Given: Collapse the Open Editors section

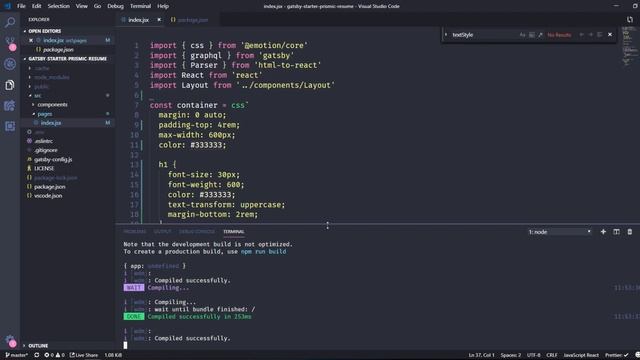Looking at the screenshot, I should pyautogui.click(x=44, y=31).
